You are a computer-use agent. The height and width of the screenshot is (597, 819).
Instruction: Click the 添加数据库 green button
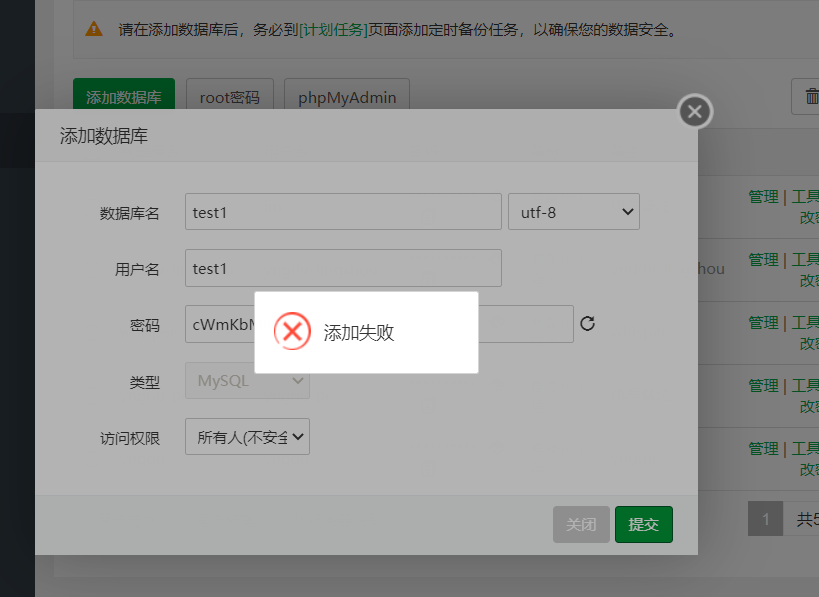124,96
